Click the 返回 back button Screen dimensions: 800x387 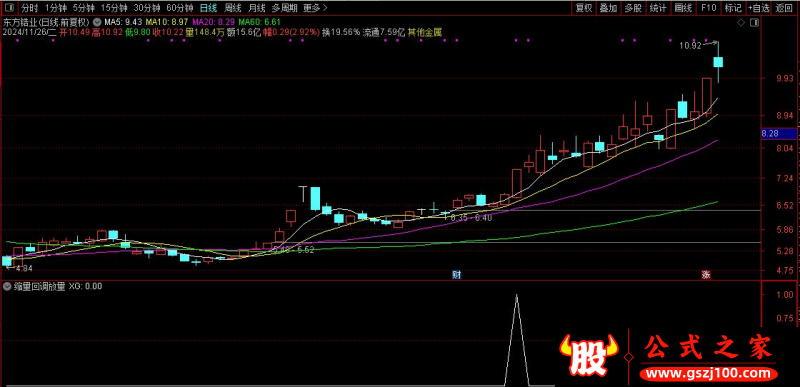(x=784, y=8)
